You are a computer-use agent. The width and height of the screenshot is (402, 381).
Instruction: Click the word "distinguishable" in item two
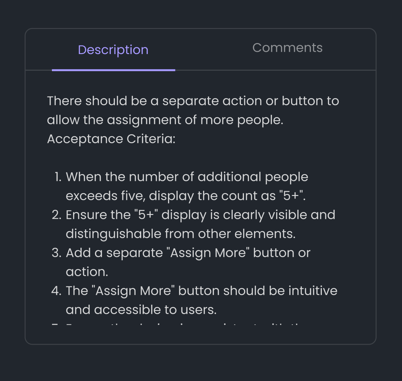tap(113, 234)
